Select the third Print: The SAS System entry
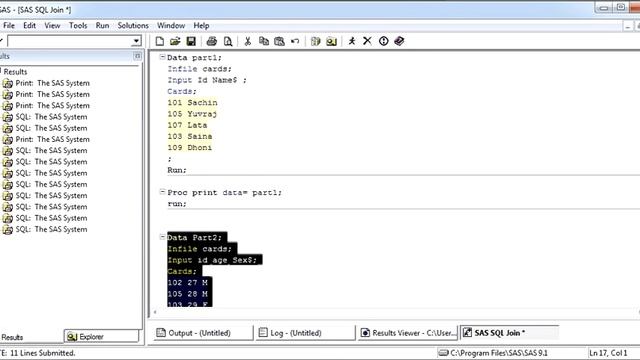 pyautogui.click(x=52, y=106)
